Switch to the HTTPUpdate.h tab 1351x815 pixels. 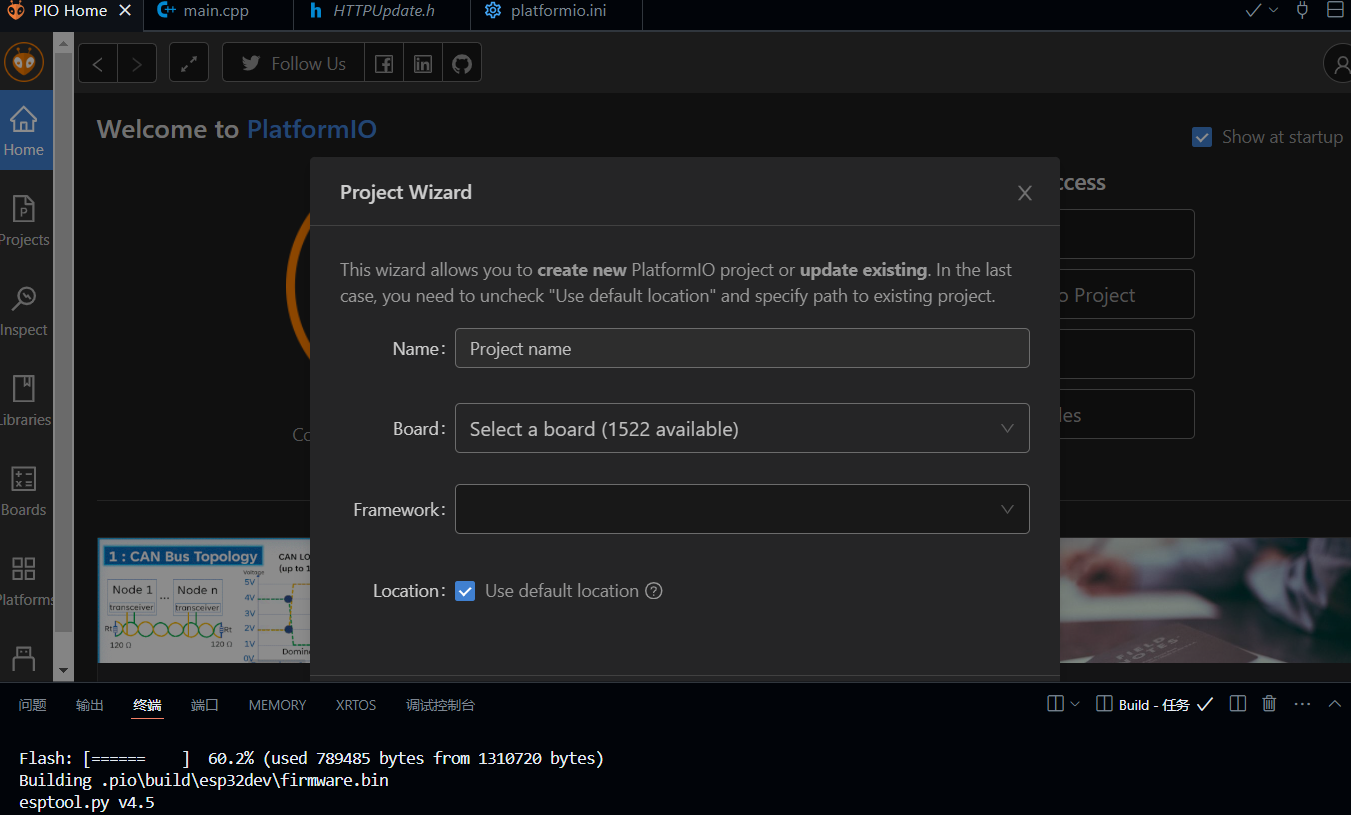click(x=382, y=11)
